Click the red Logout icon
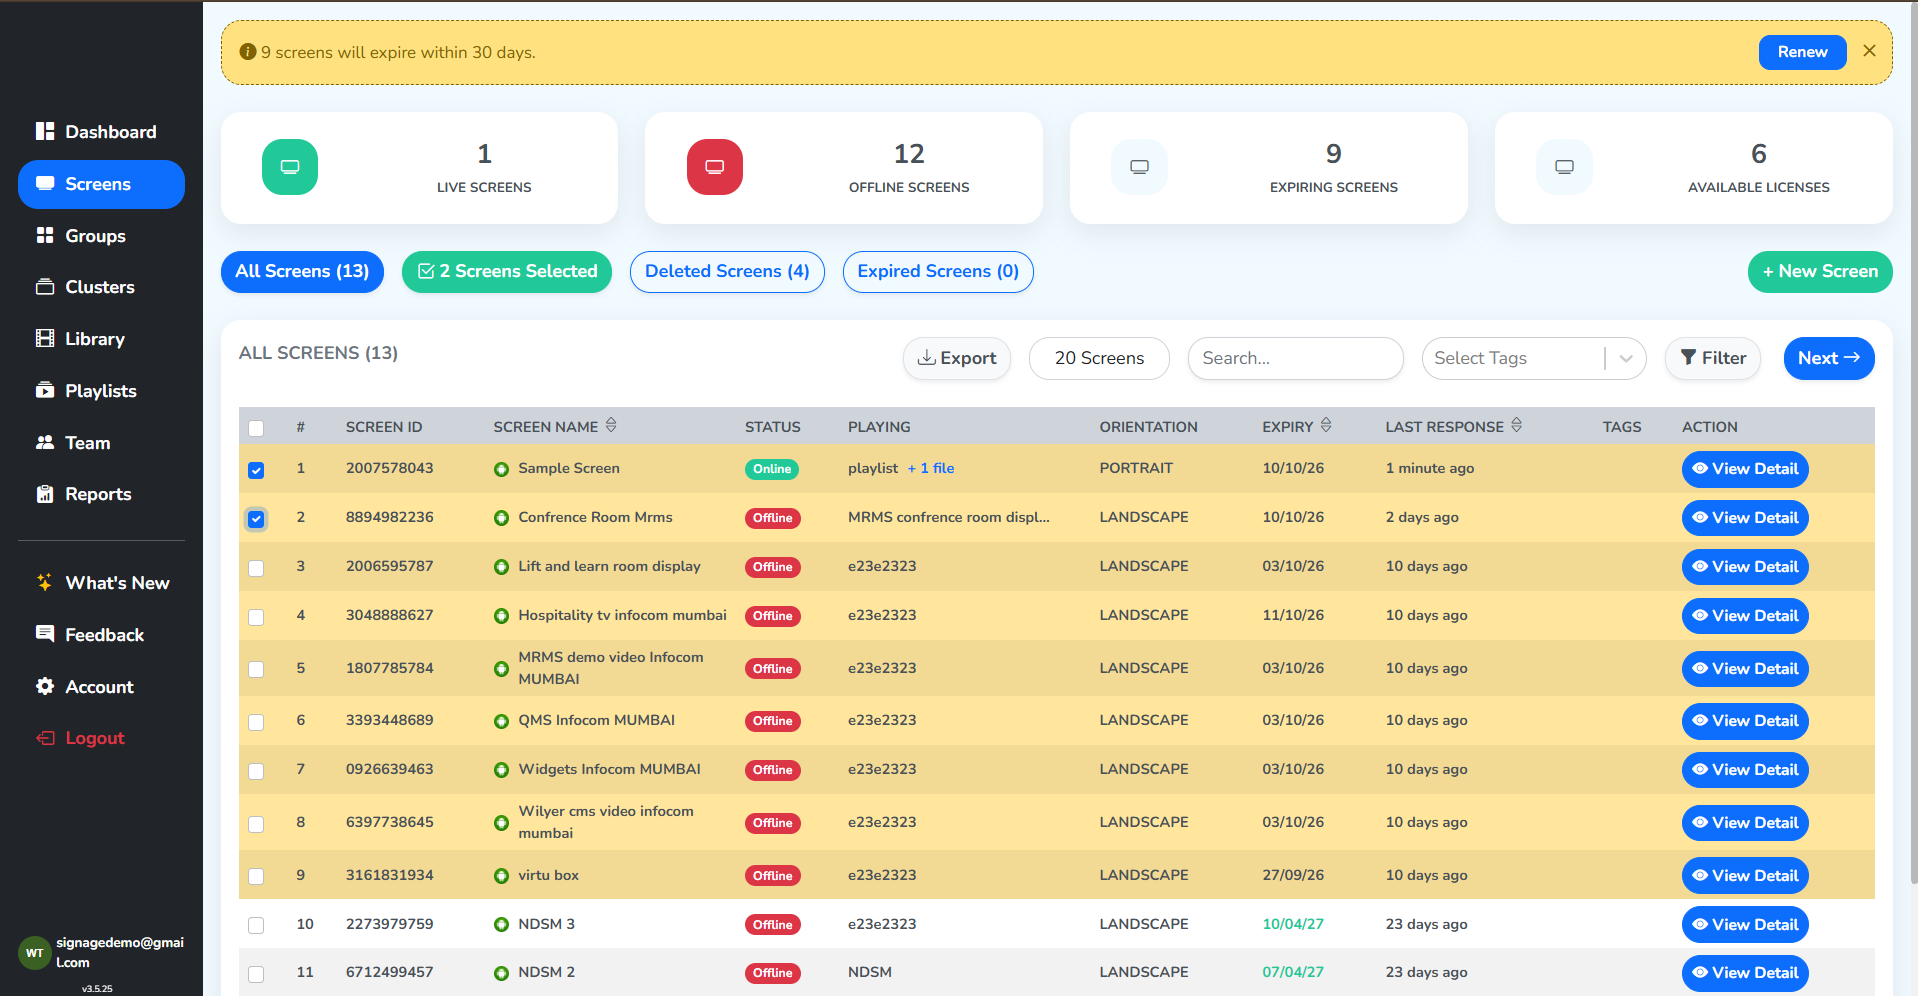The width and height of the screenshot is (1918, 996). [45, 738]
